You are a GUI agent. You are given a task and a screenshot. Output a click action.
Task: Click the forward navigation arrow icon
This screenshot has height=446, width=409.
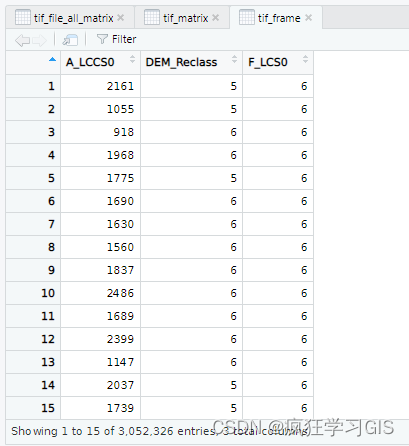point(40,40)
